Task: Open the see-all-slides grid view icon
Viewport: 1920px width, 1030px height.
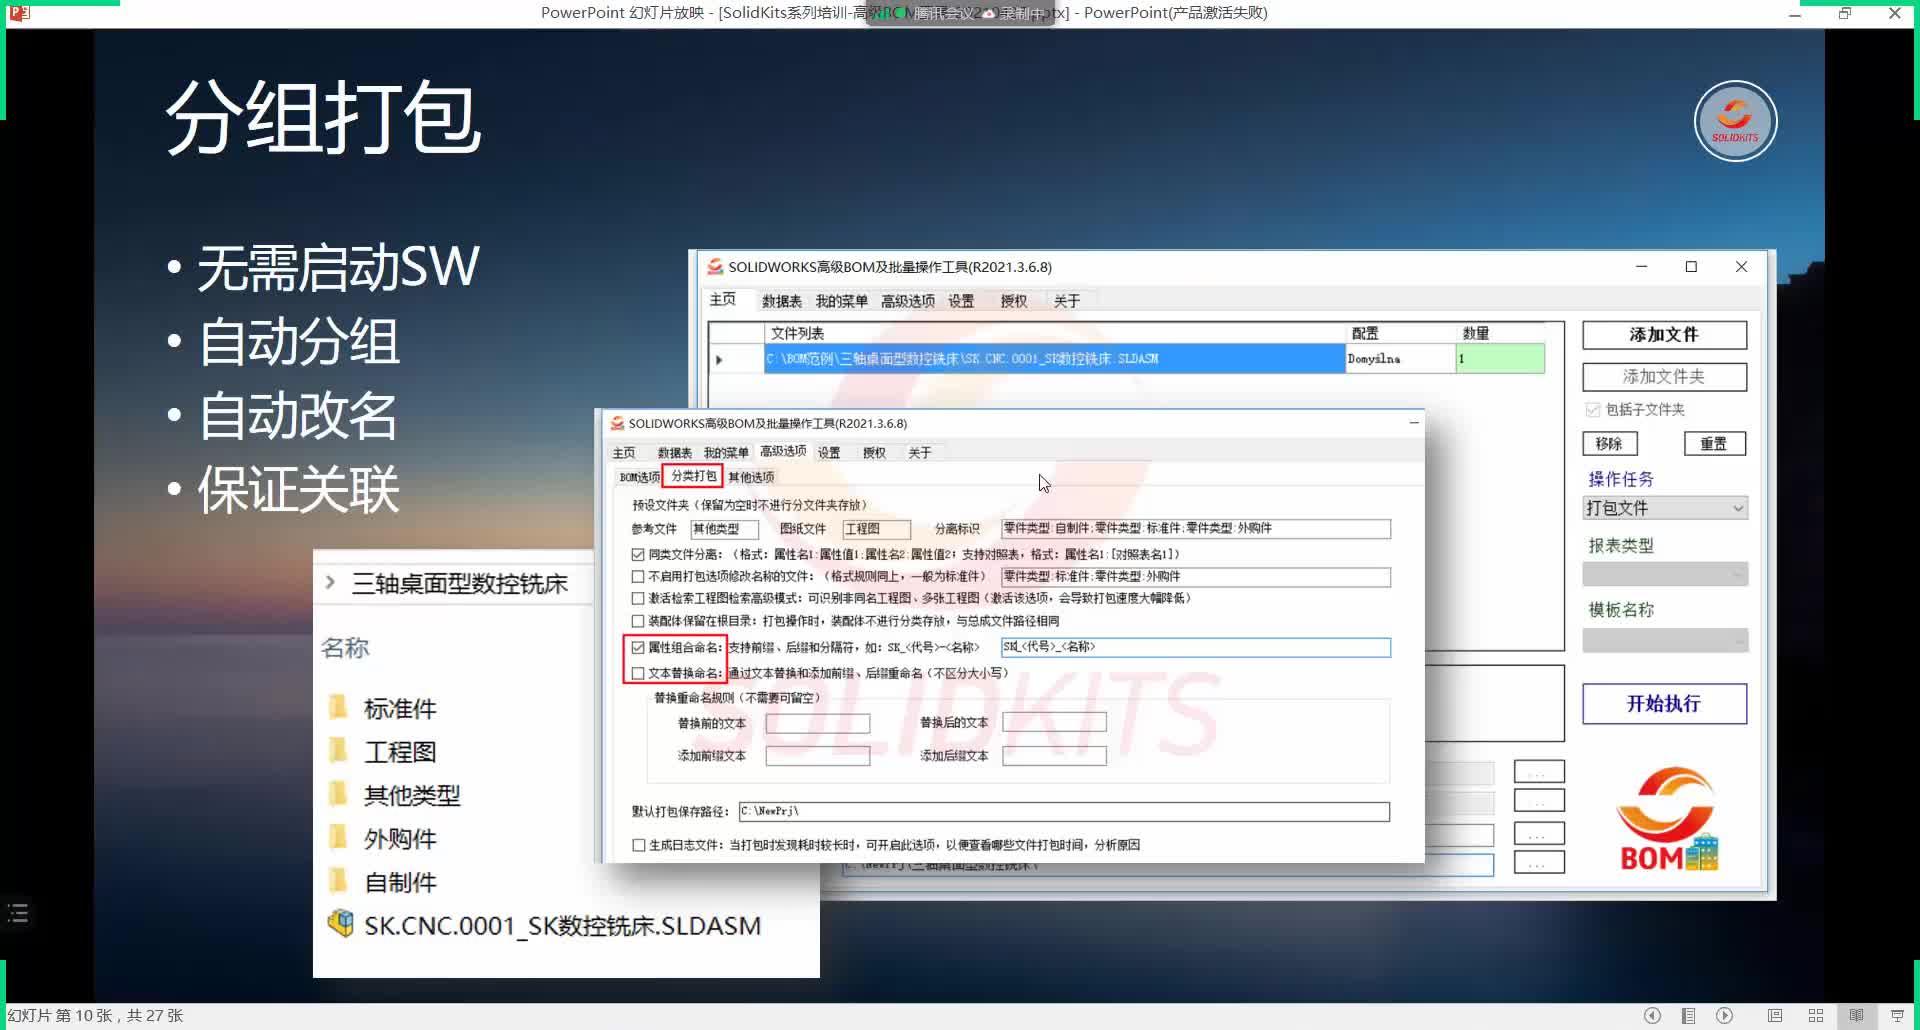Action: (x=1816, y=1015)
